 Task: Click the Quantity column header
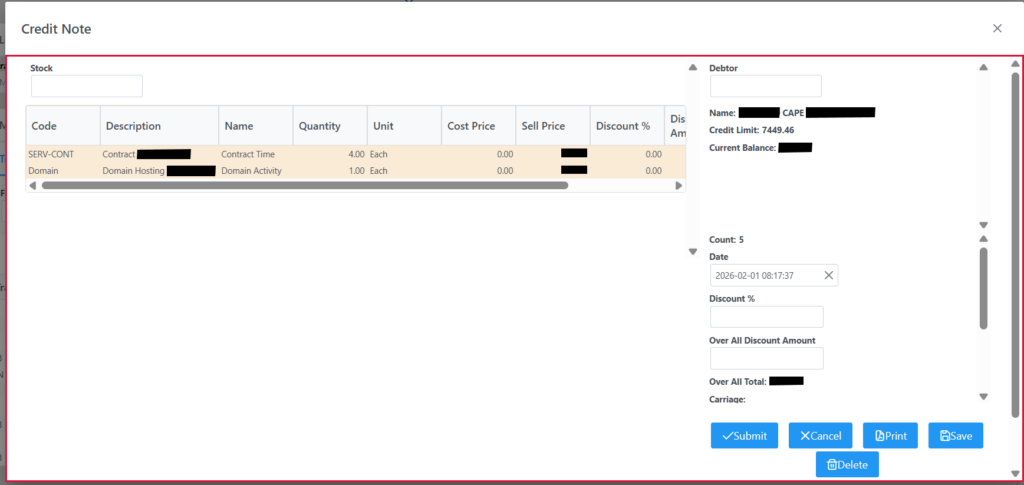click(319, 126)
